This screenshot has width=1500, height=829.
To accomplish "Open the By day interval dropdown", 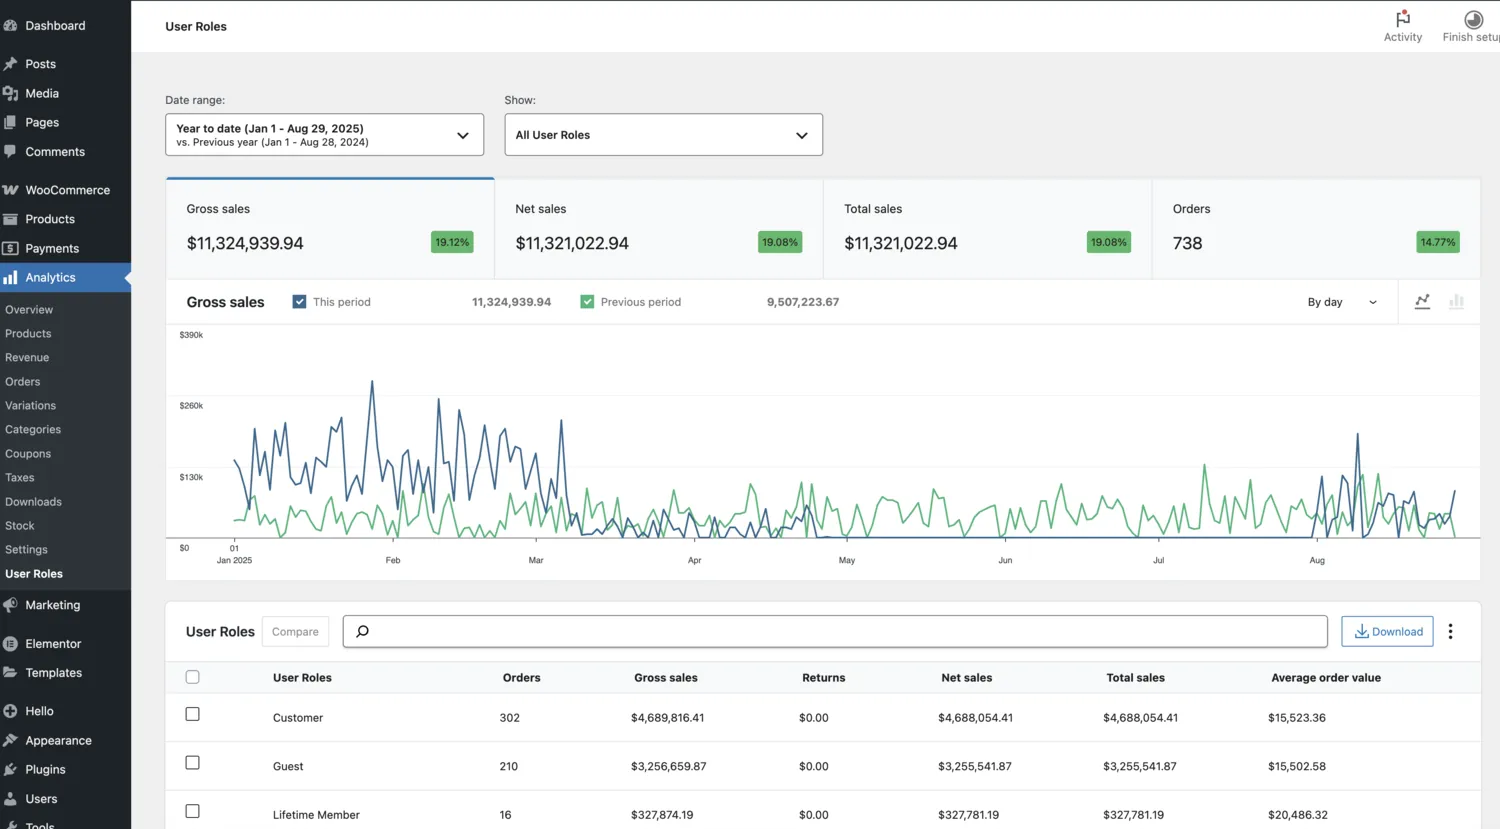I will tap(1341, 302).
